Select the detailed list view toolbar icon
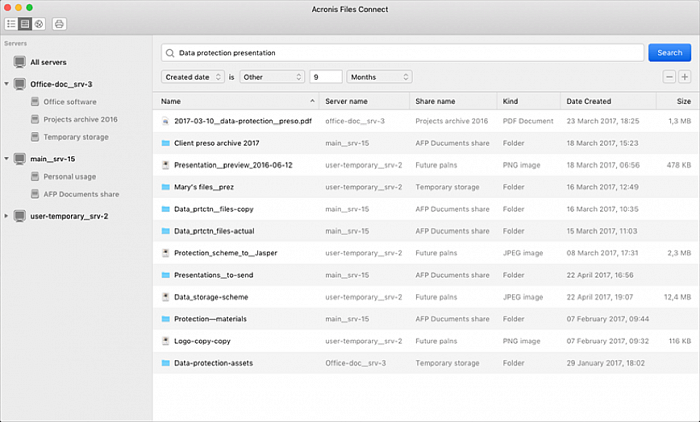This screenshot has height=422, width=700. (25, 24)
